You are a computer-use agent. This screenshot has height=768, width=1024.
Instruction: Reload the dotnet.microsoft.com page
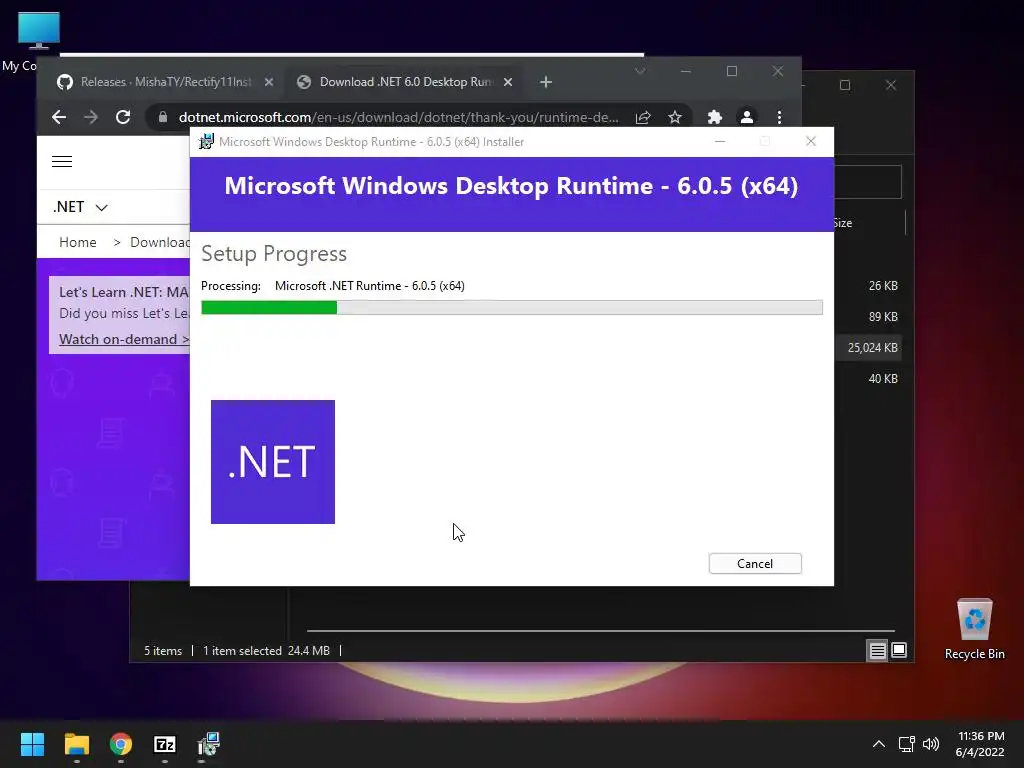[x=123, y=117]
